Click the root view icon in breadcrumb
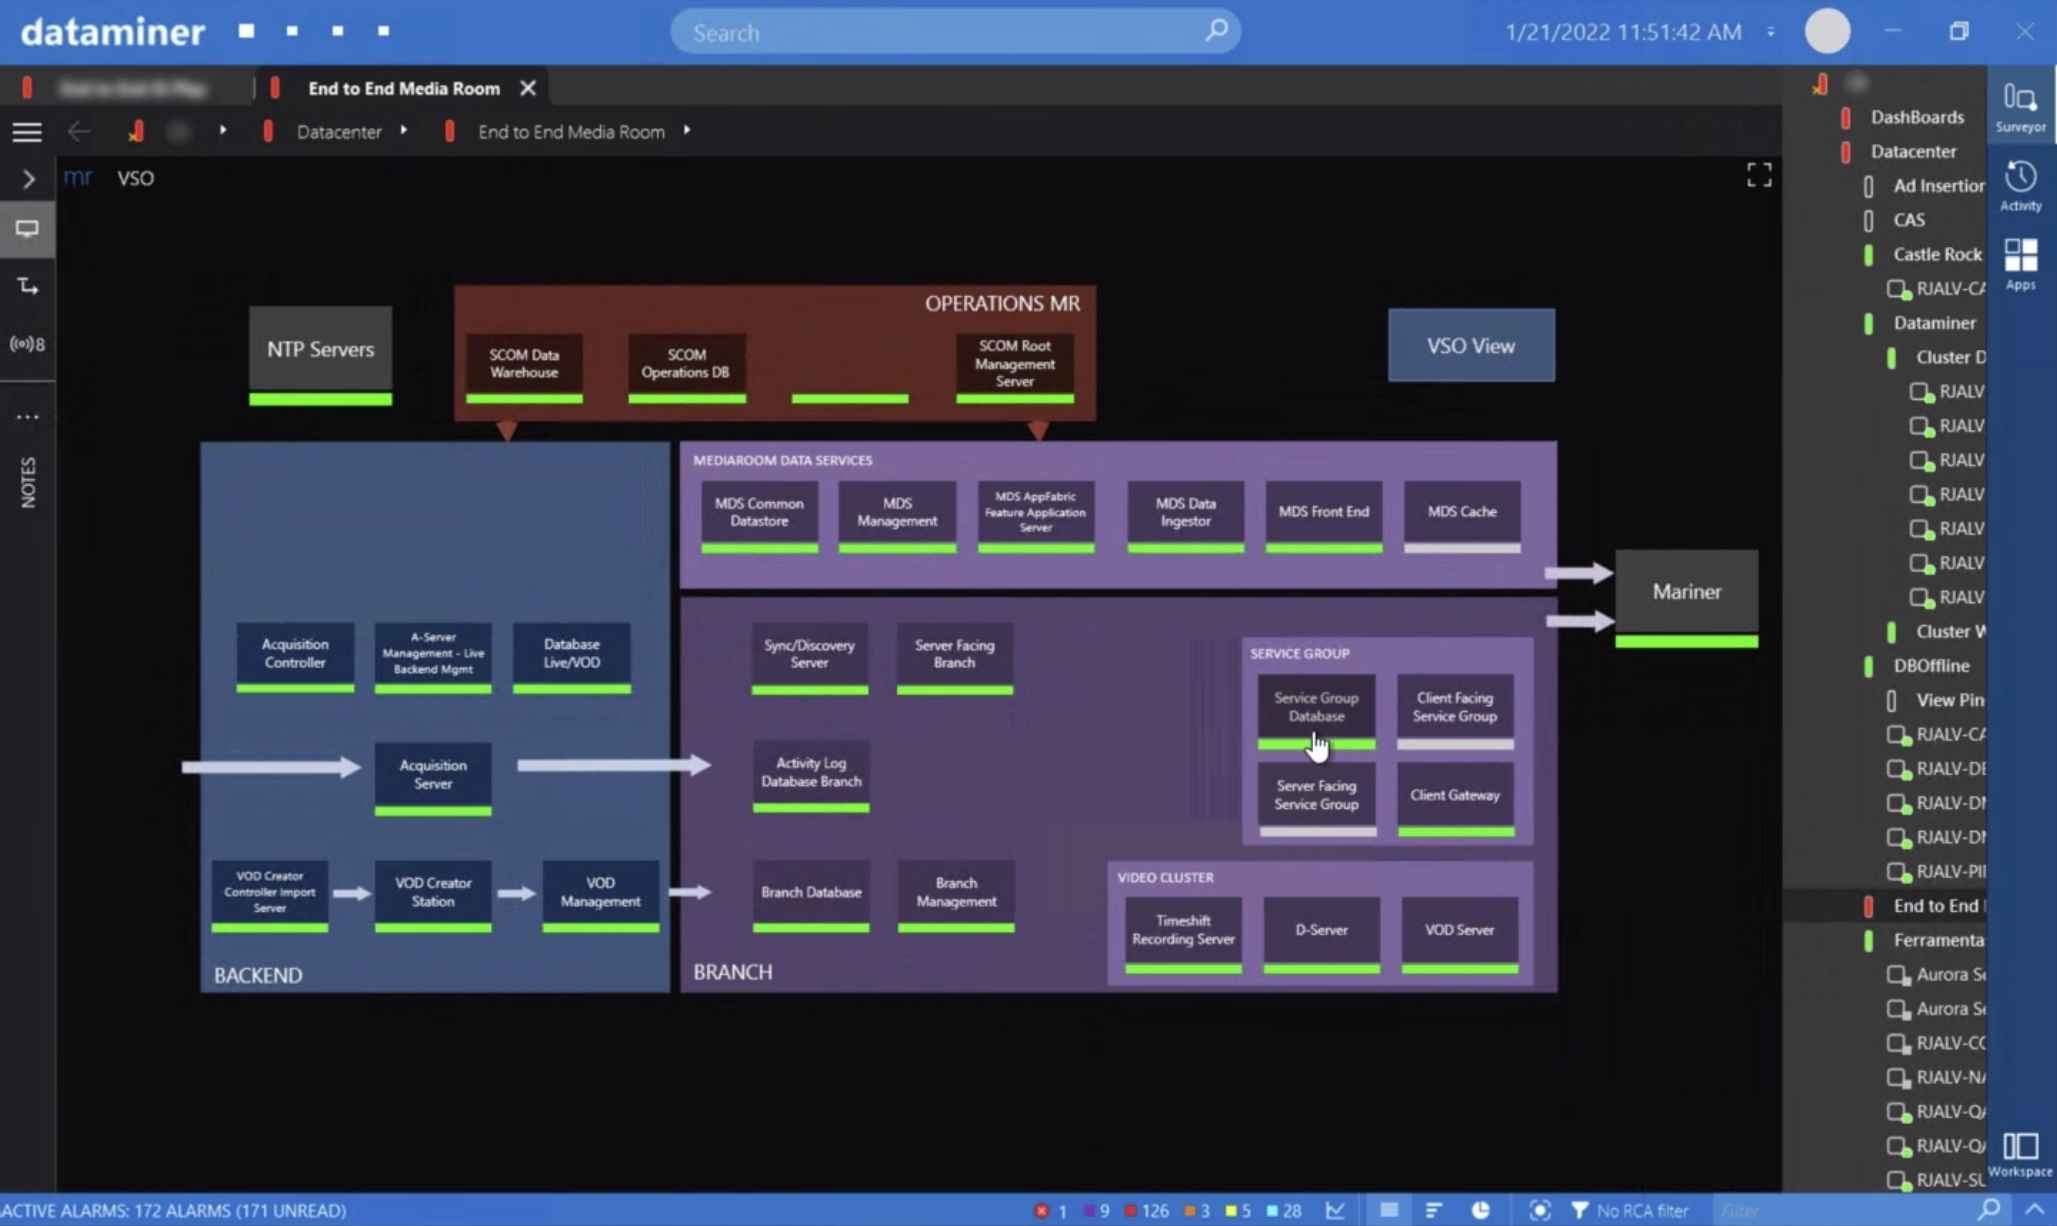The width and height of the screenshot is (2057, 1226). click(x=135, y=131)
